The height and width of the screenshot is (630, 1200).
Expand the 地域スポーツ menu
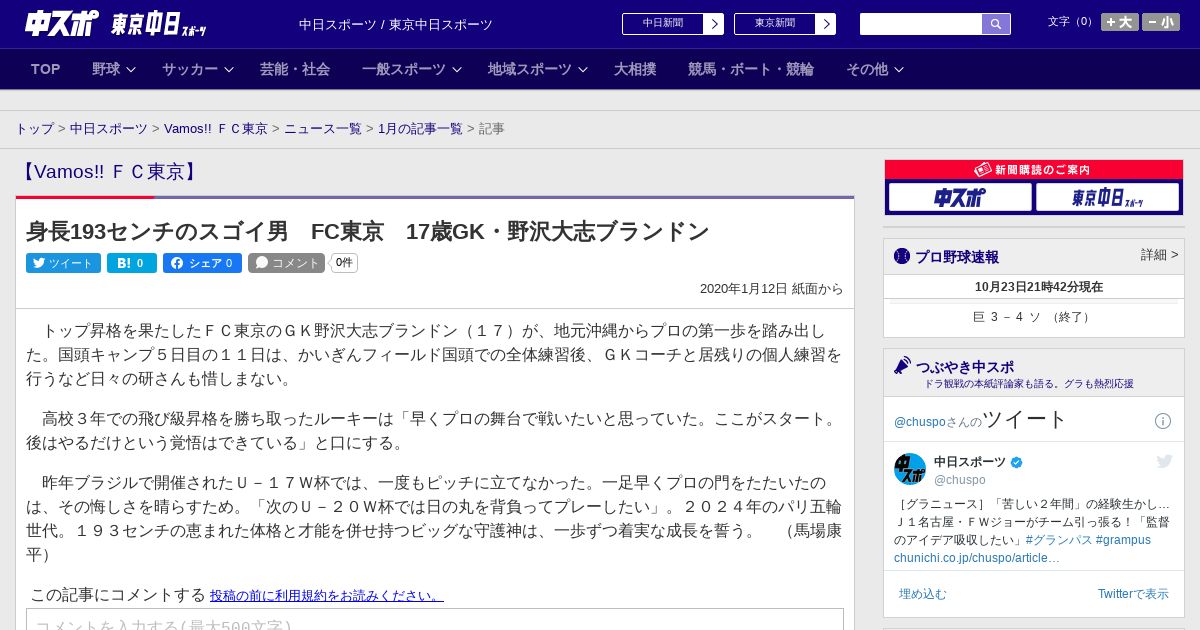point(538,69)
